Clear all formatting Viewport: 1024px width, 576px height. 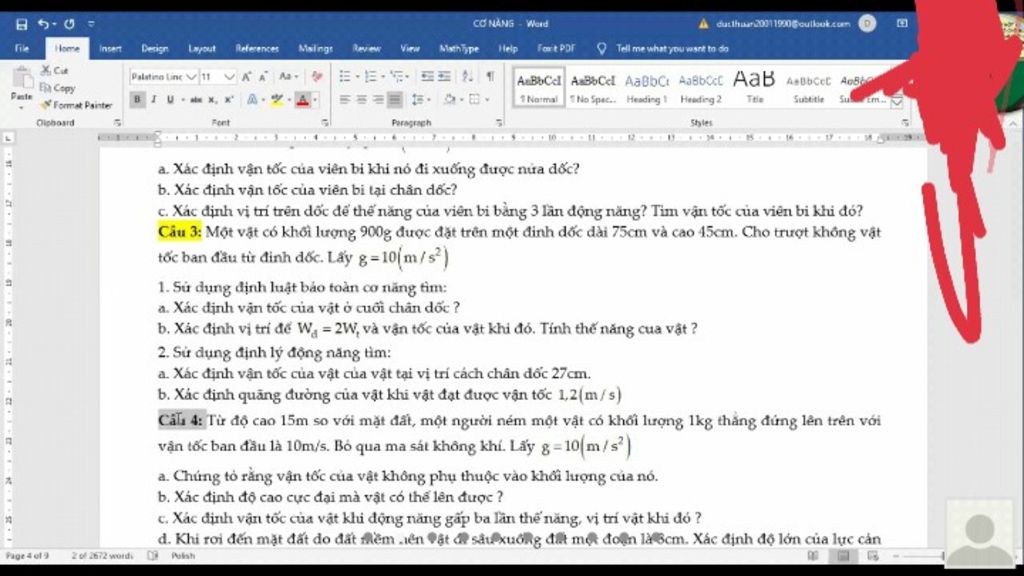point(317,77)
